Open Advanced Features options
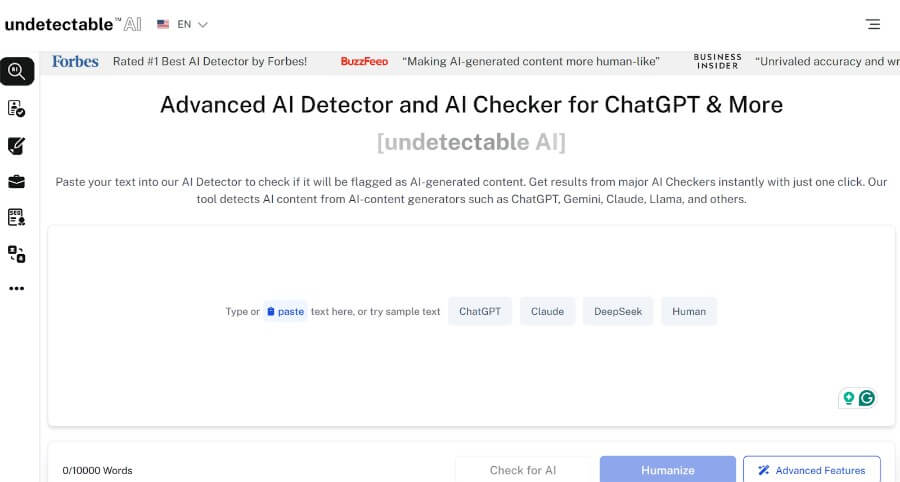The image size is (900, 482). point(811,470)
